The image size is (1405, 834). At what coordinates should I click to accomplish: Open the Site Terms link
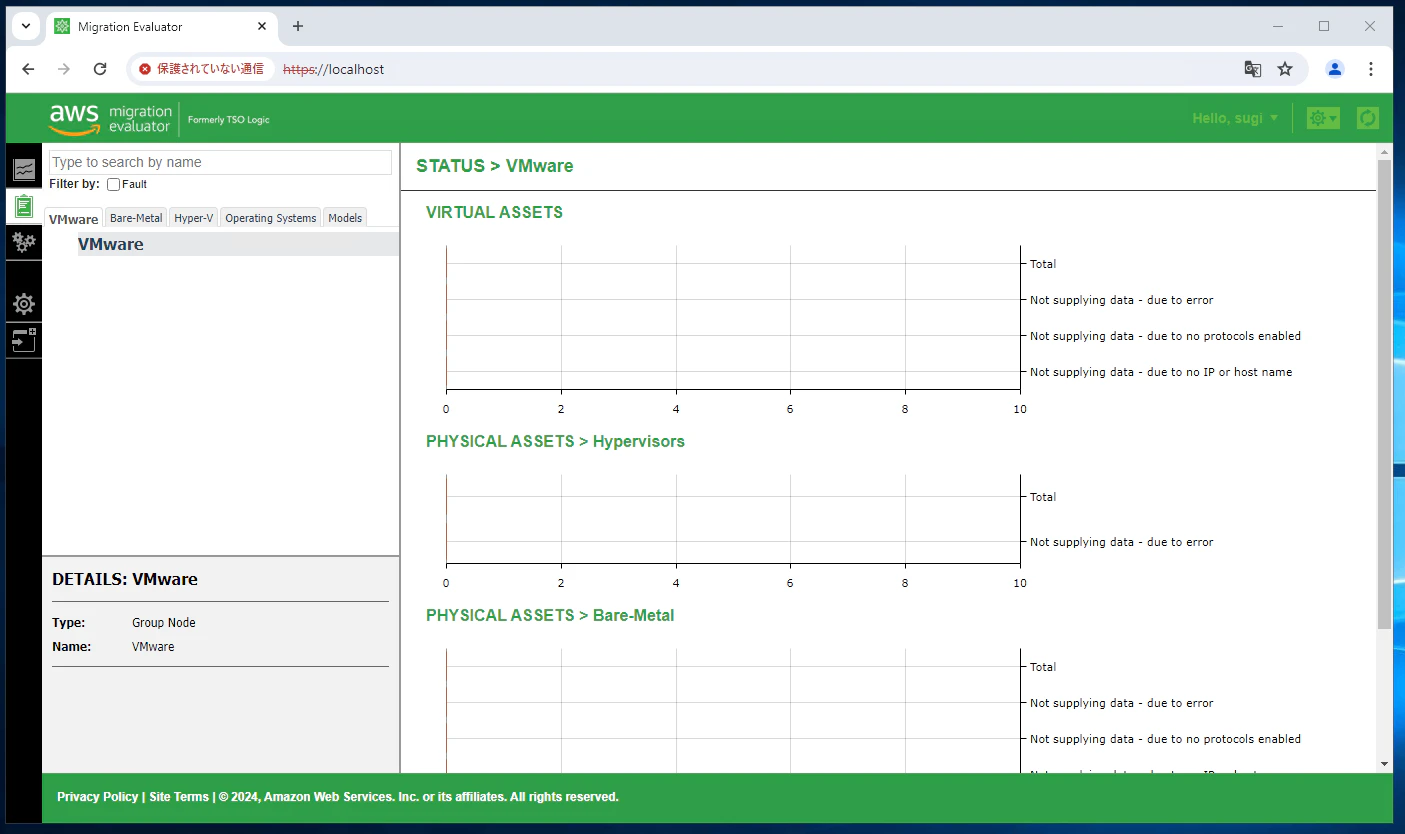click(179, 797)
